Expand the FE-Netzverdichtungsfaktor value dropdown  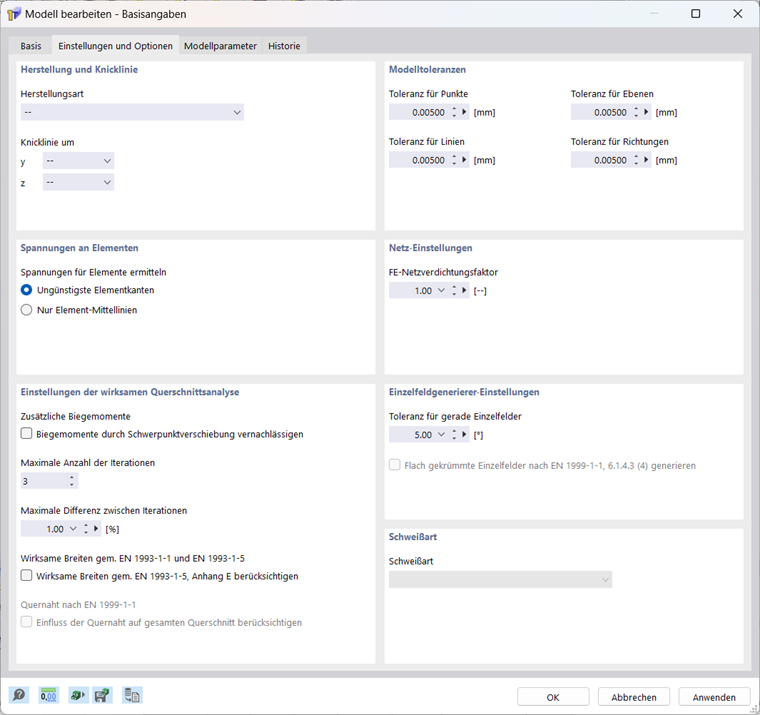[x=441, y=290]
